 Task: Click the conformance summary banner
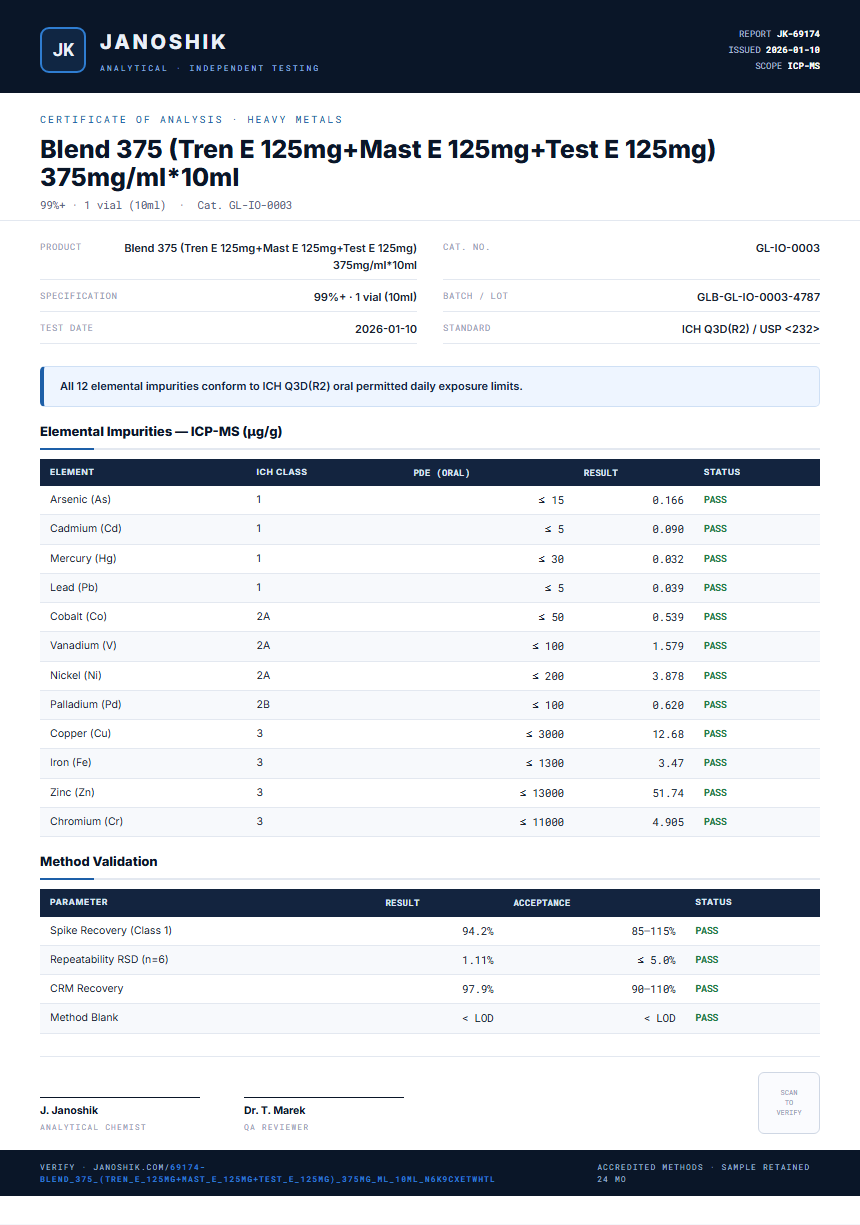[430, 386]
